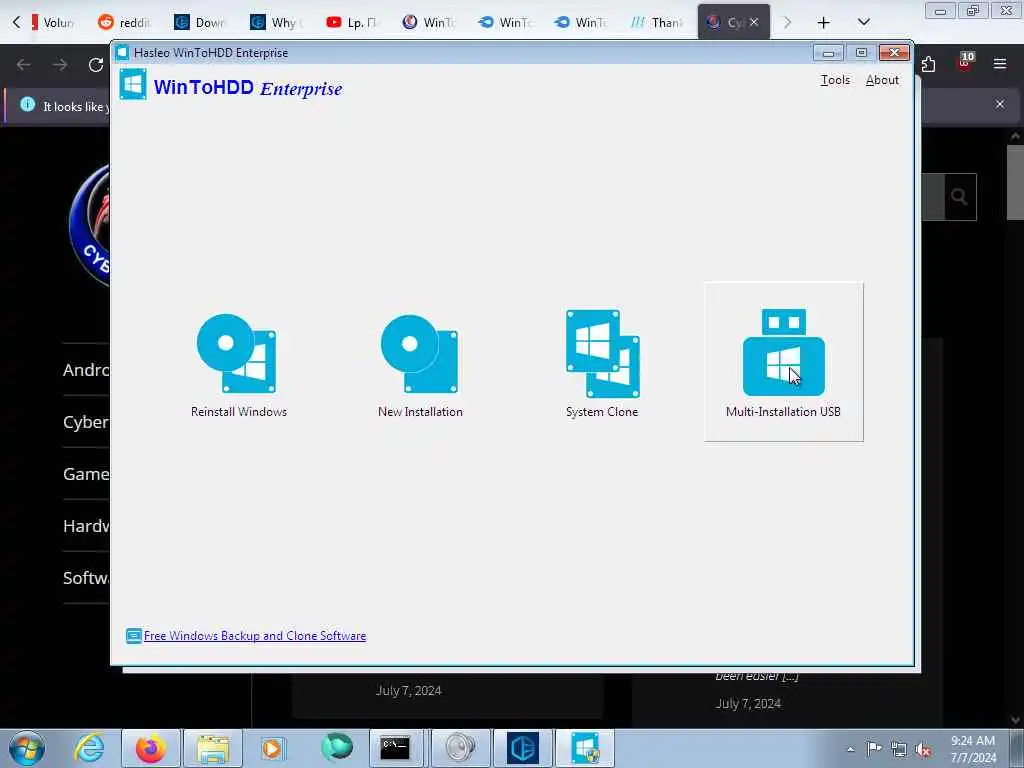The width and height of the screenshot is (1024, 768).
Task: Open Windows Media Player from taskbar
Action: [x=272, y=748]
